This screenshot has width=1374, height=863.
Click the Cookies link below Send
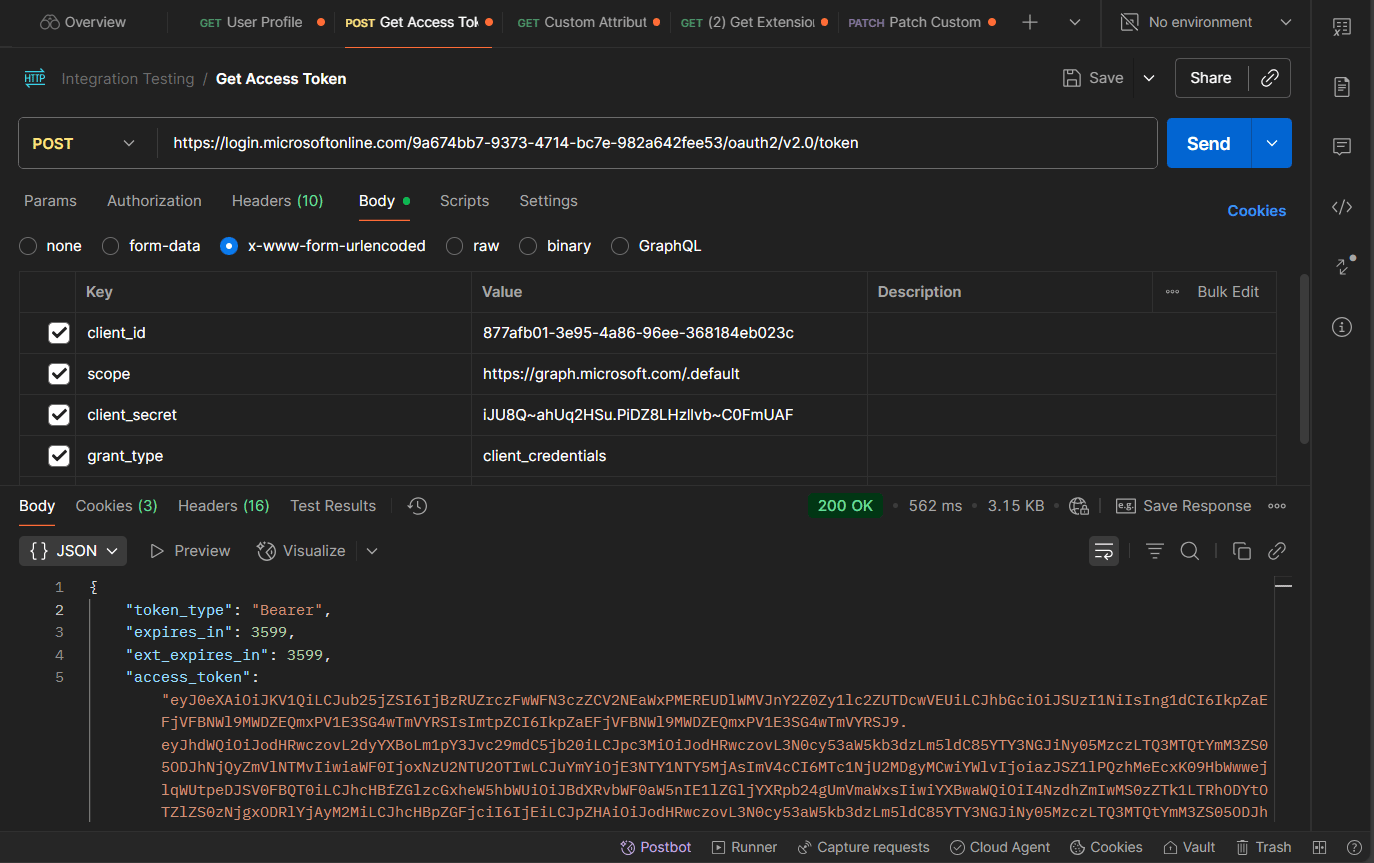1256,211
